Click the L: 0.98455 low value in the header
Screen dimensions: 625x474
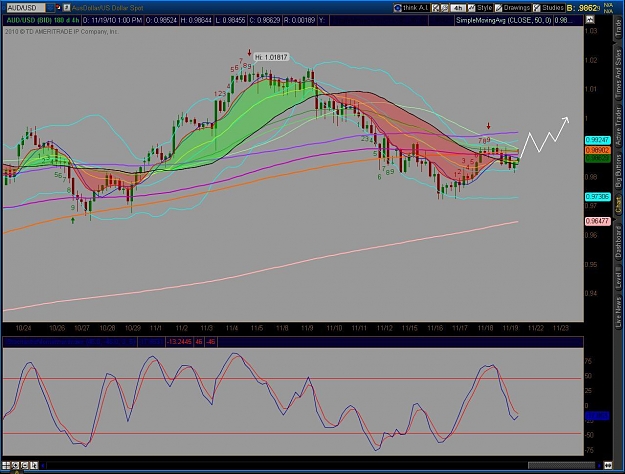pyautogui.click(x=230, y=20)
